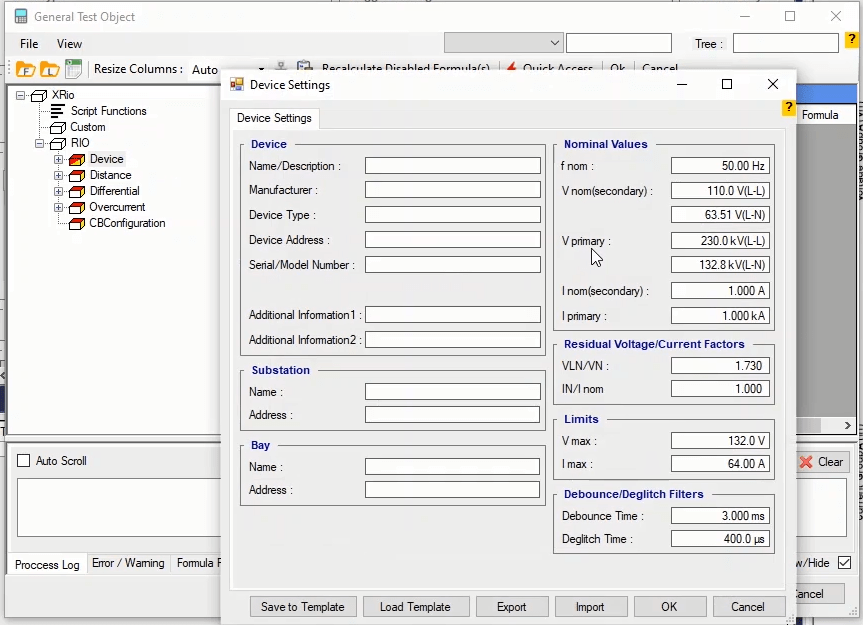Click the second folder icon in toolbar
863x625 pixels.
[x=49, y=69]
